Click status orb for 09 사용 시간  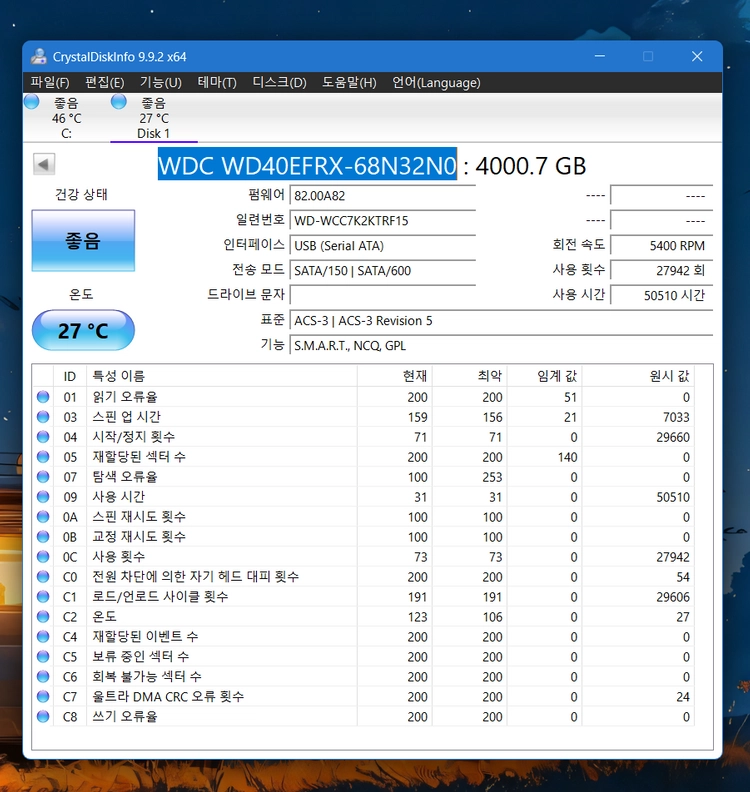[43, 497]
